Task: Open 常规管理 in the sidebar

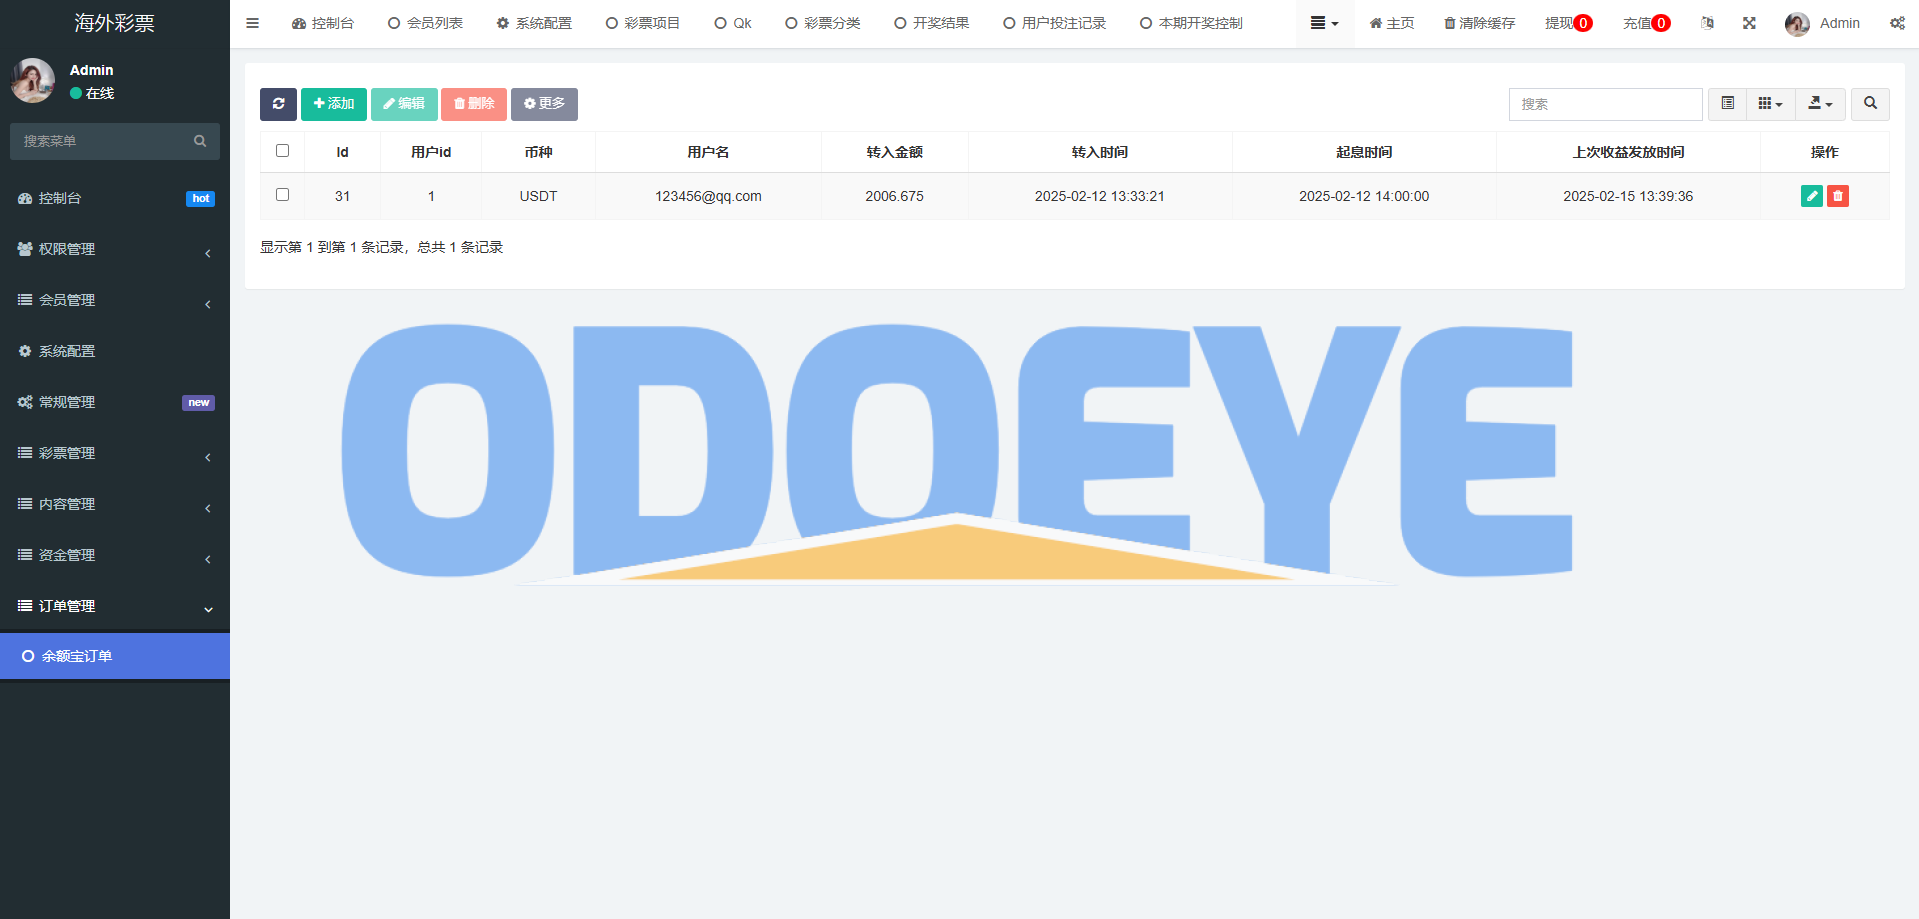Action: click(x=115, y=402)
